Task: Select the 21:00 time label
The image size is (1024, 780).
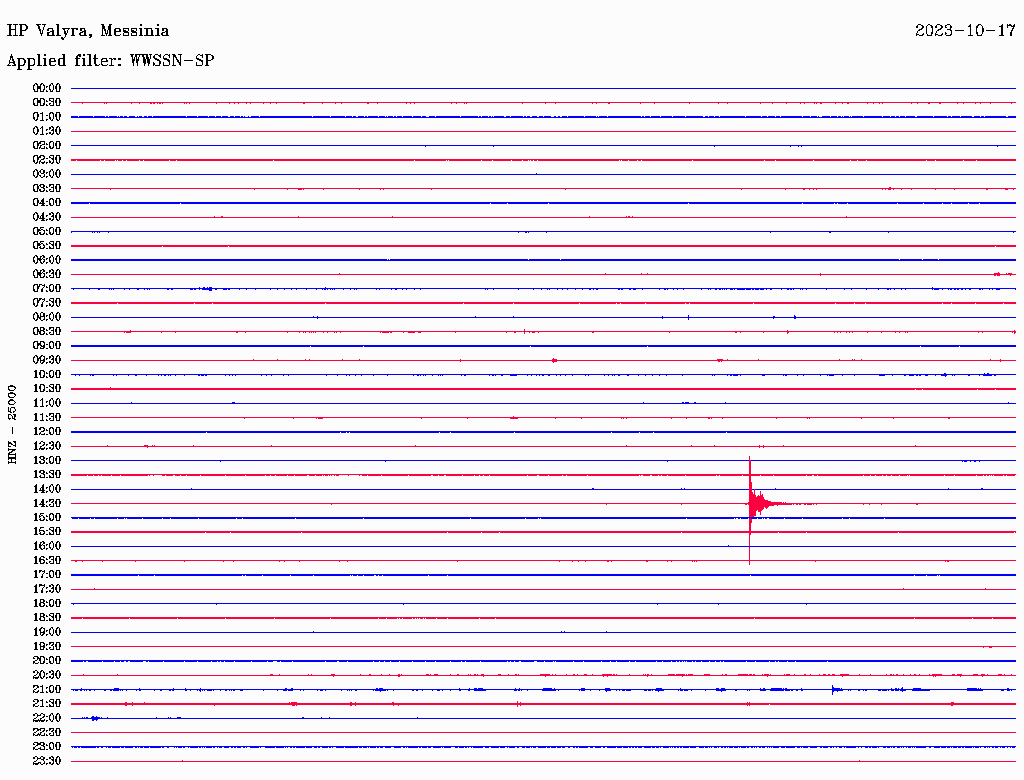Action: [47, 690]
